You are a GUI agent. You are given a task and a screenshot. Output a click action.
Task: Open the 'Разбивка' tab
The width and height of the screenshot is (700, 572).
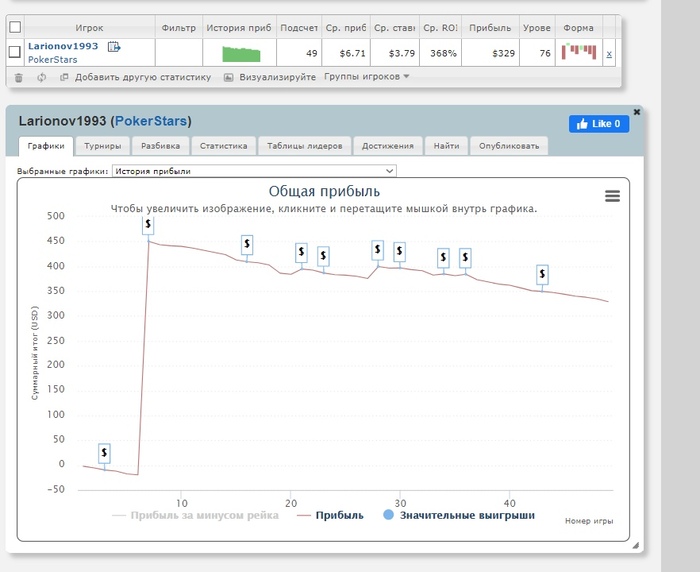pyautogui.click(x=161, y=146)
